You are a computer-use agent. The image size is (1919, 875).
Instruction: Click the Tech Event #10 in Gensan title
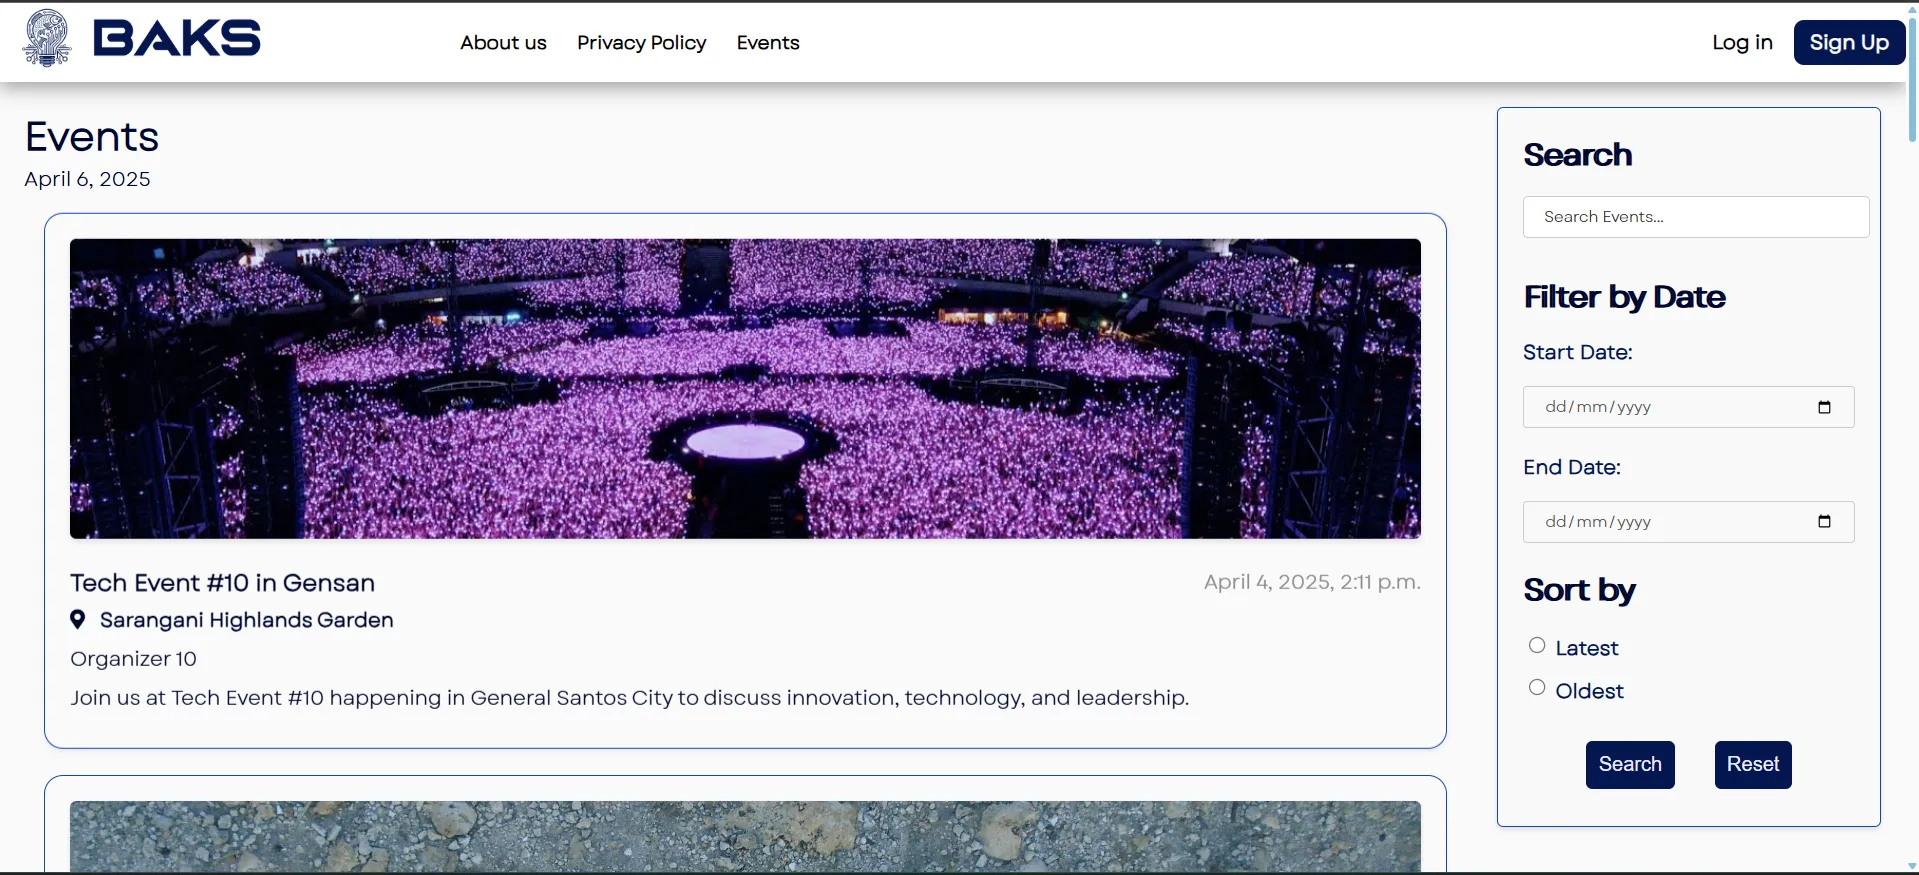pyautogui.click(x=222, y=583)
